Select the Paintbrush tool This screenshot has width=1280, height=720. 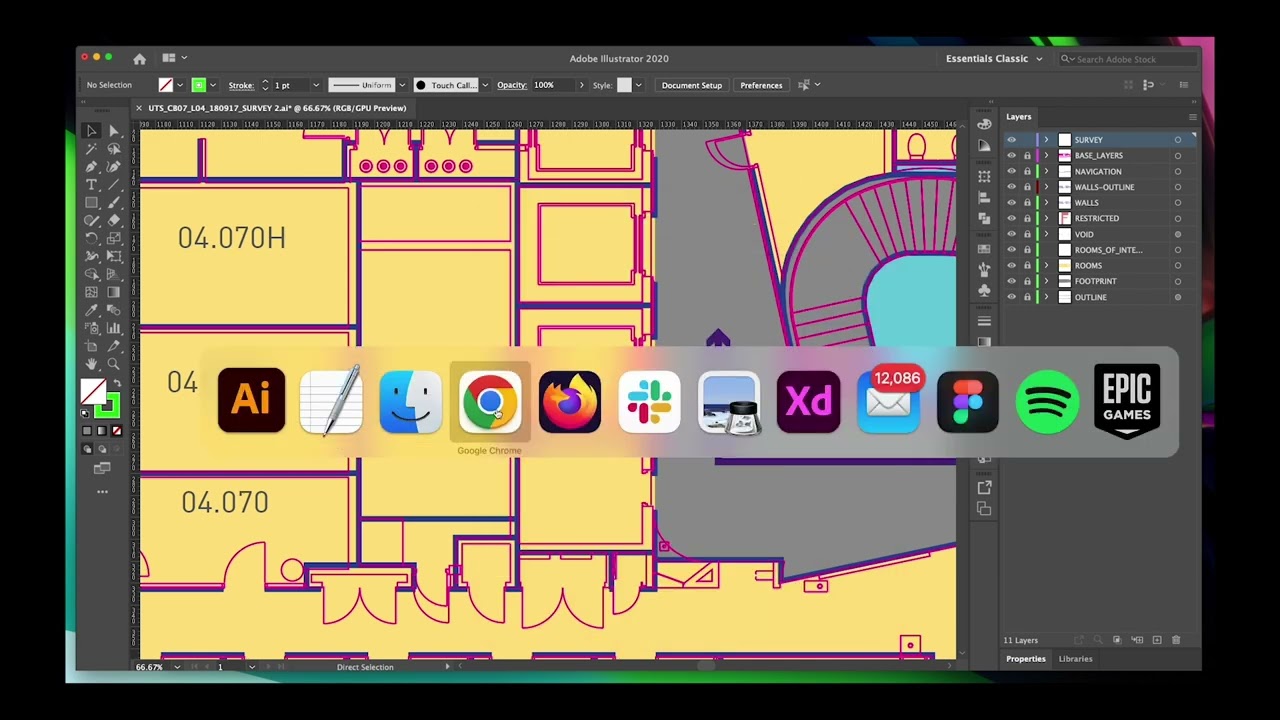pos(114,202)
